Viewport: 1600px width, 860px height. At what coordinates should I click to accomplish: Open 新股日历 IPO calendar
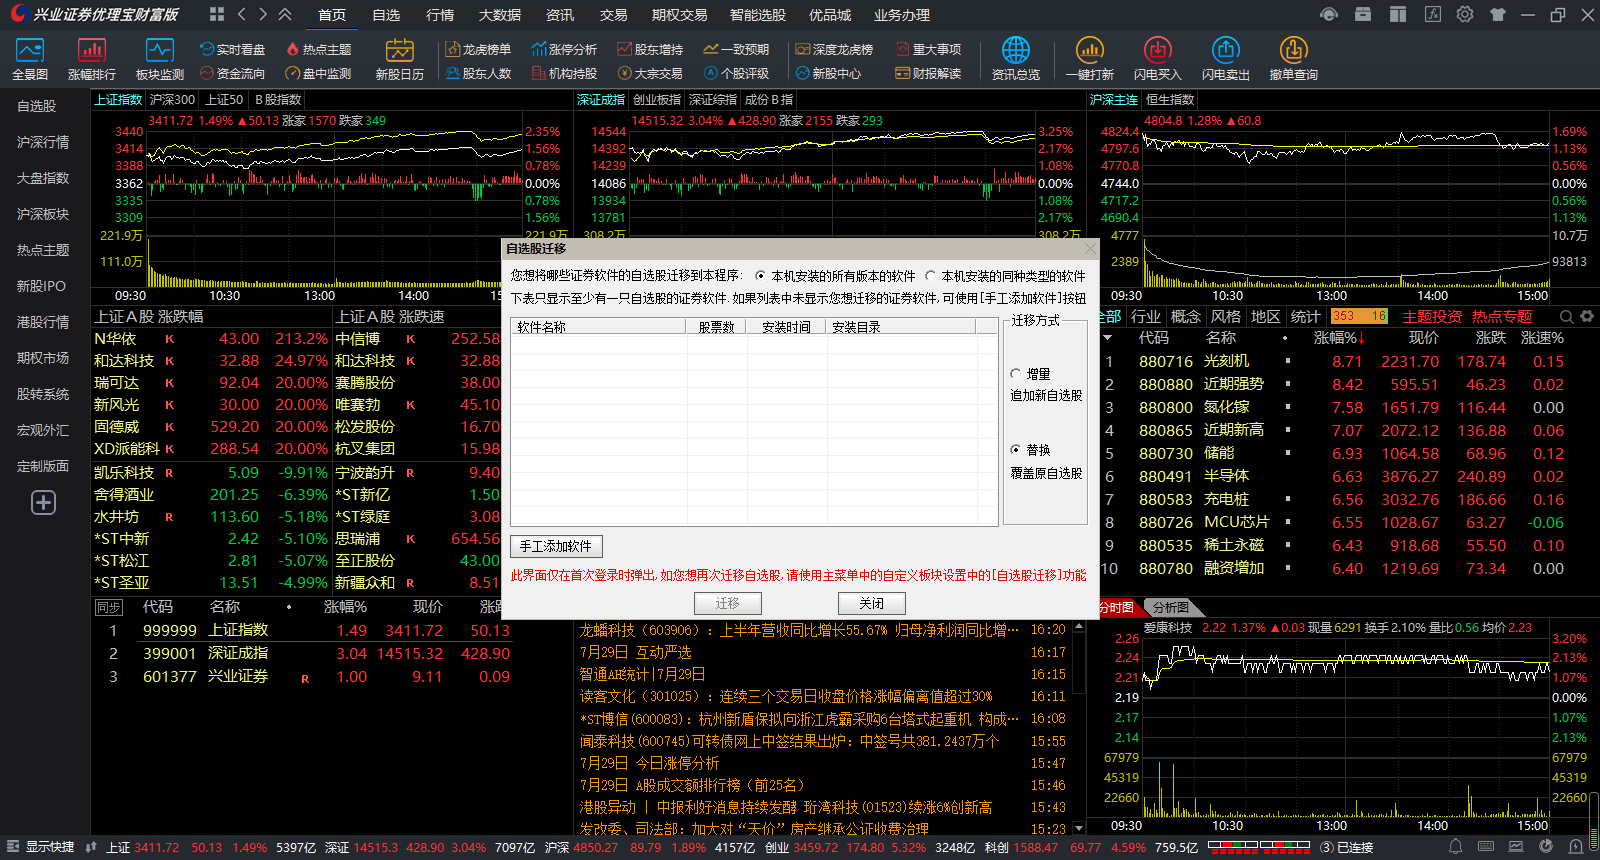[x=400, y=60]
